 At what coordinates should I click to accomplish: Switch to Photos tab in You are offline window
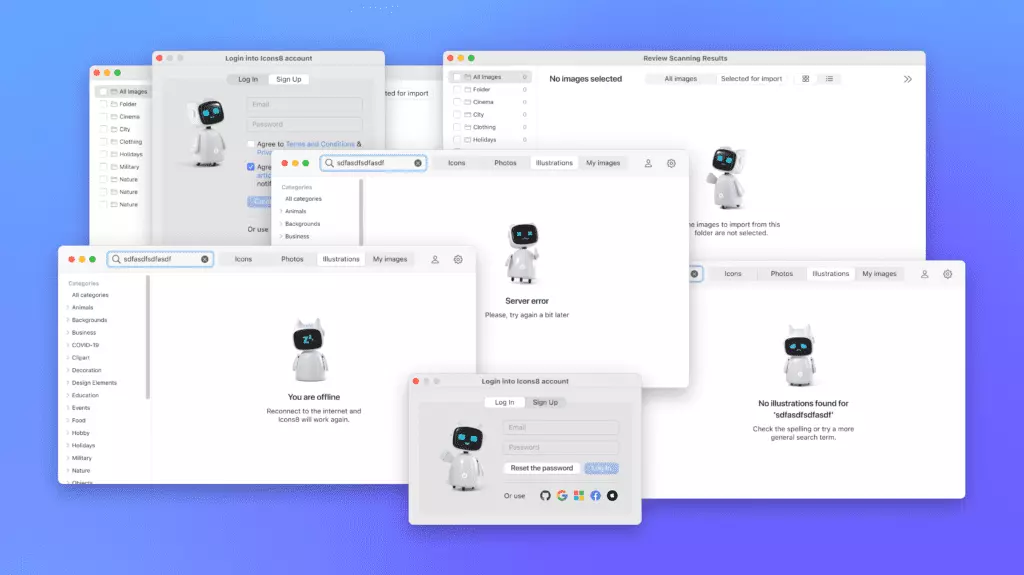[x=292, y=259]
